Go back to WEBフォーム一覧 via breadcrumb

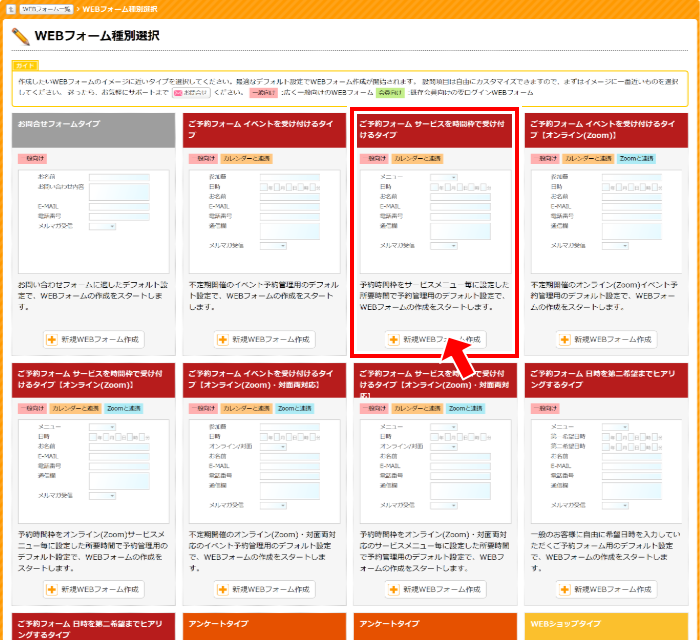point(46,9)
